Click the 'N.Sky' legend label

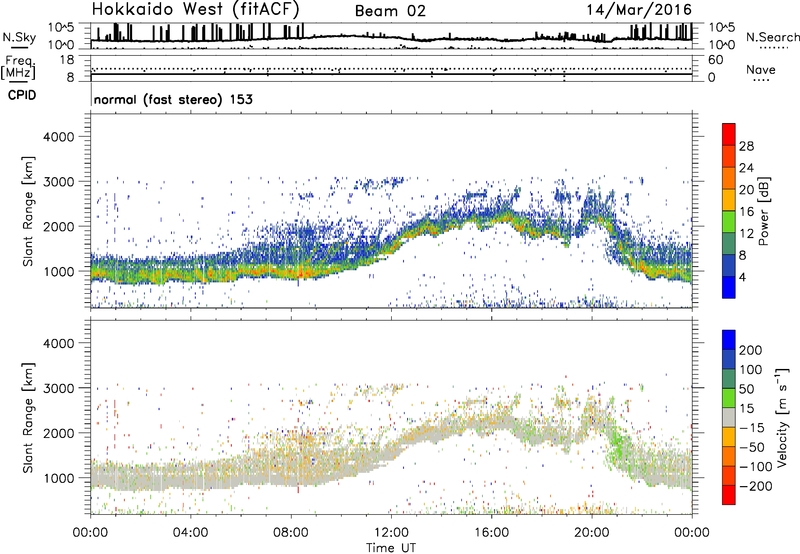pos(19,38)
